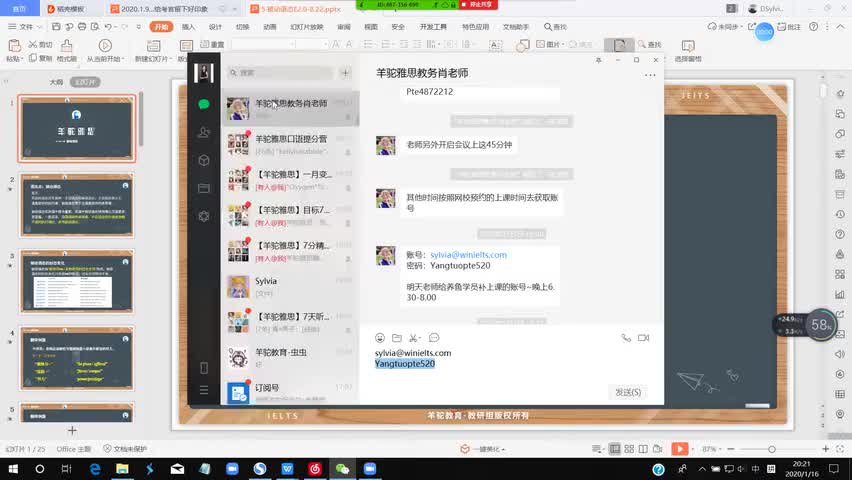Screen dimensions: 852x480
Task: Start video call in WeChat chat
Action: tap(643, 338)
